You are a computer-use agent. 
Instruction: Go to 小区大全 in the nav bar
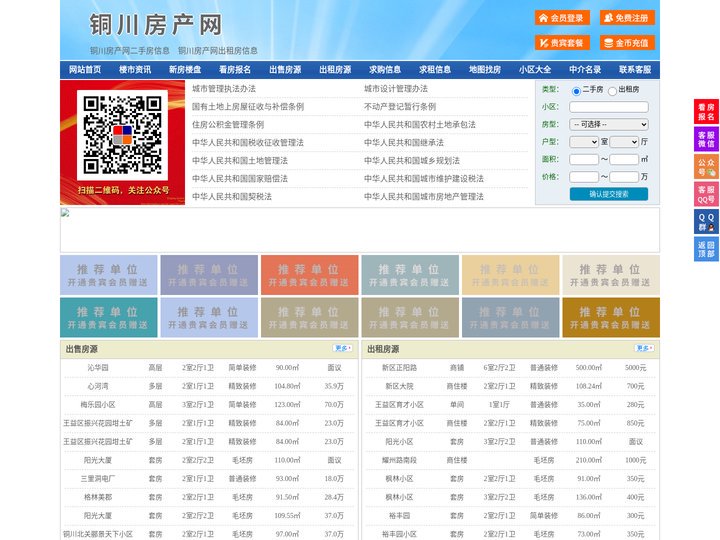click(535, 70)
